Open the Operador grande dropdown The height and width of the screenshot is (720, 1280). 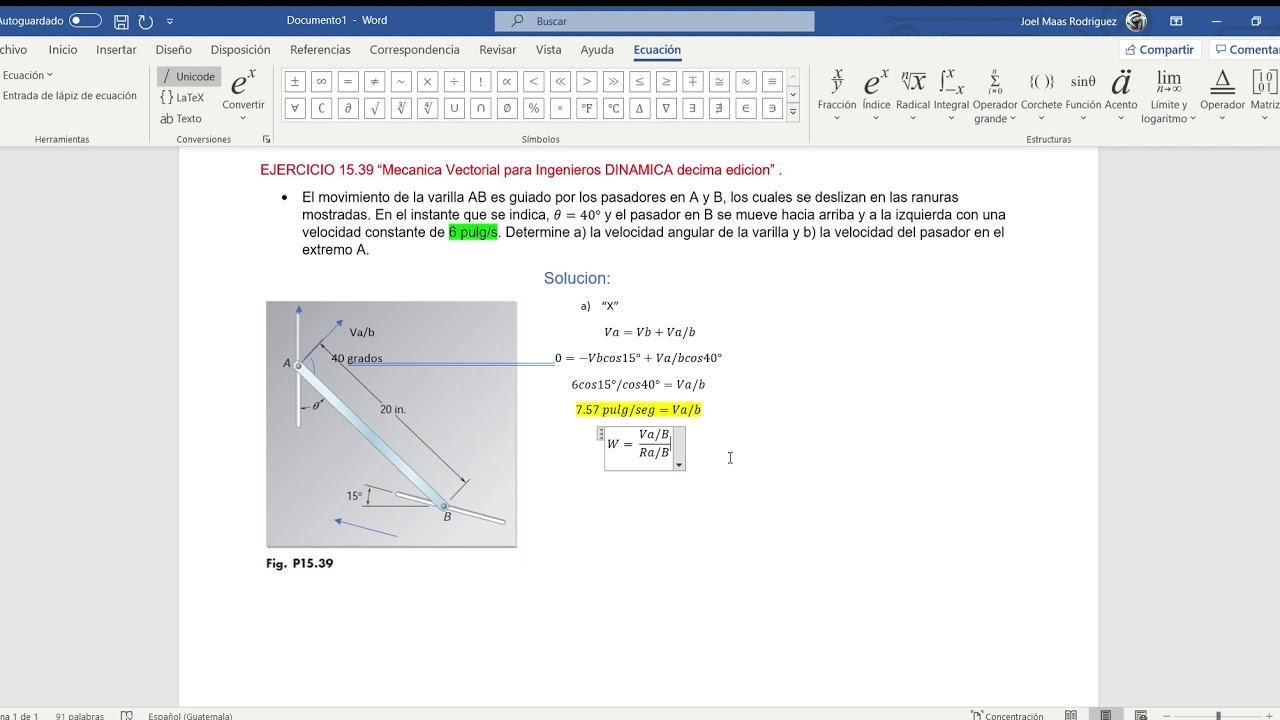(995, 96)
